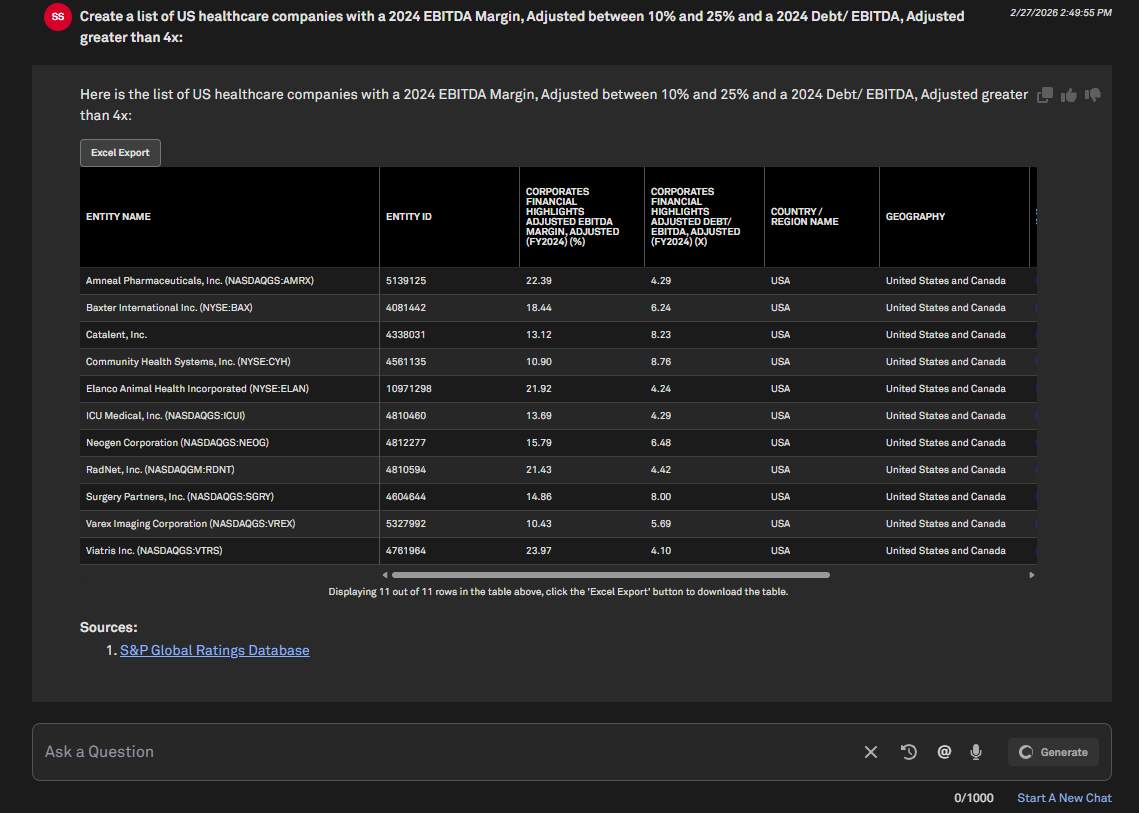Give the response a thumbs down
Image resolution: width=1139 pixels, height=813 pixels.
1093,95
